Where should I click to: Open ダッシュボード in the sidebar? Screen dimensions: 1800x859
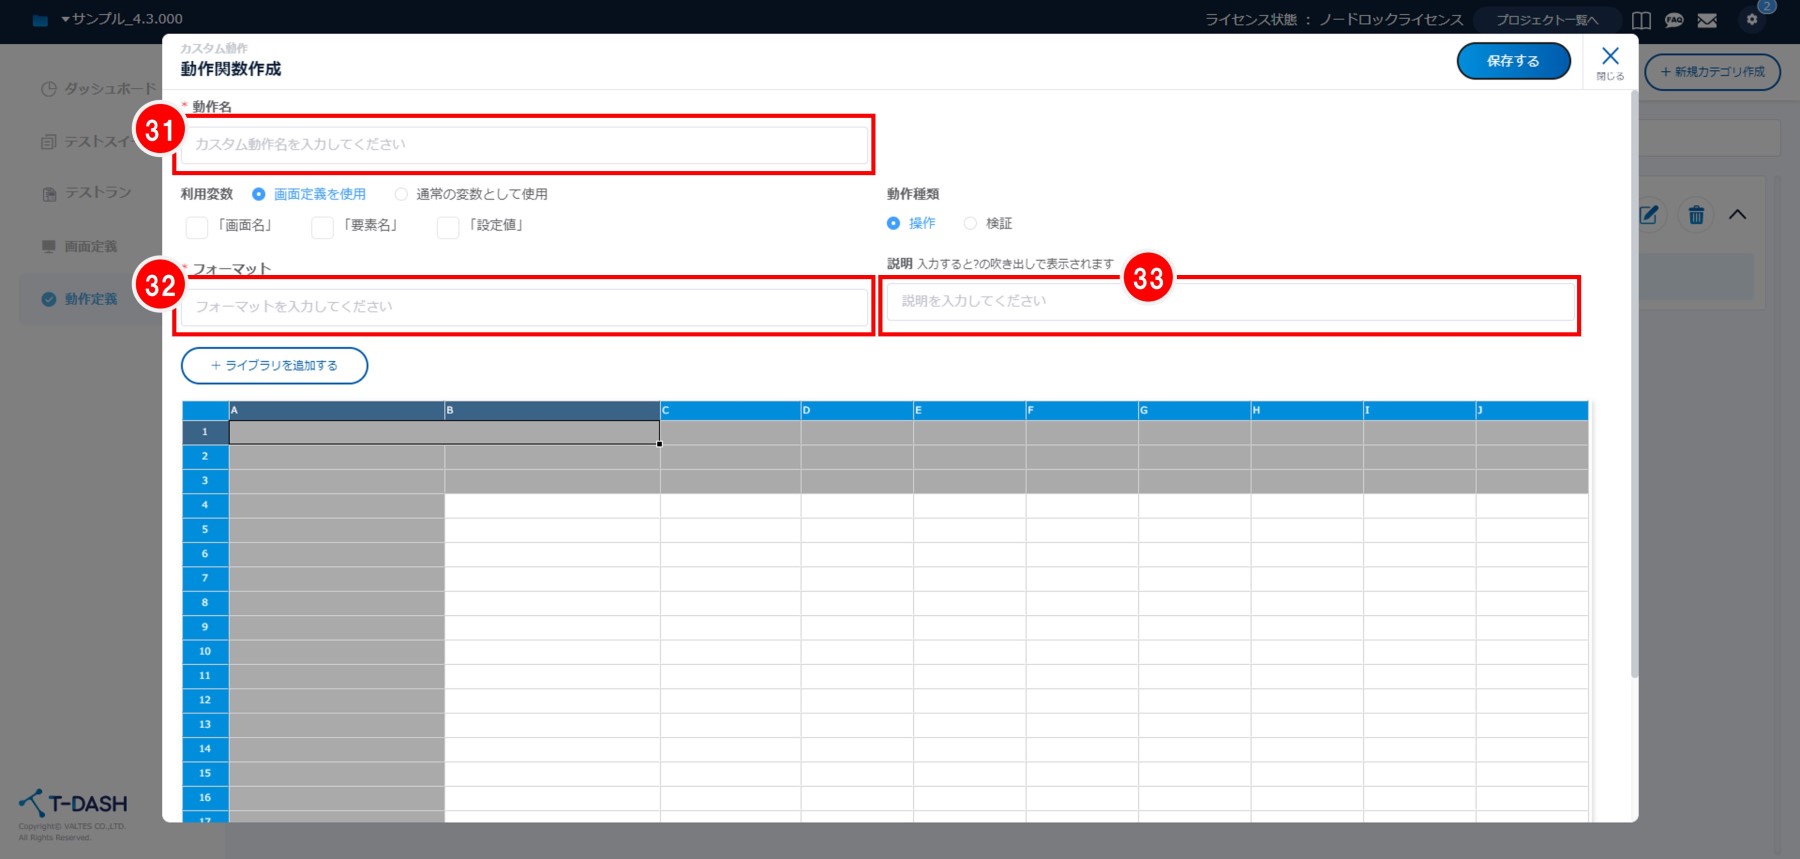click(x=109, y=89)
